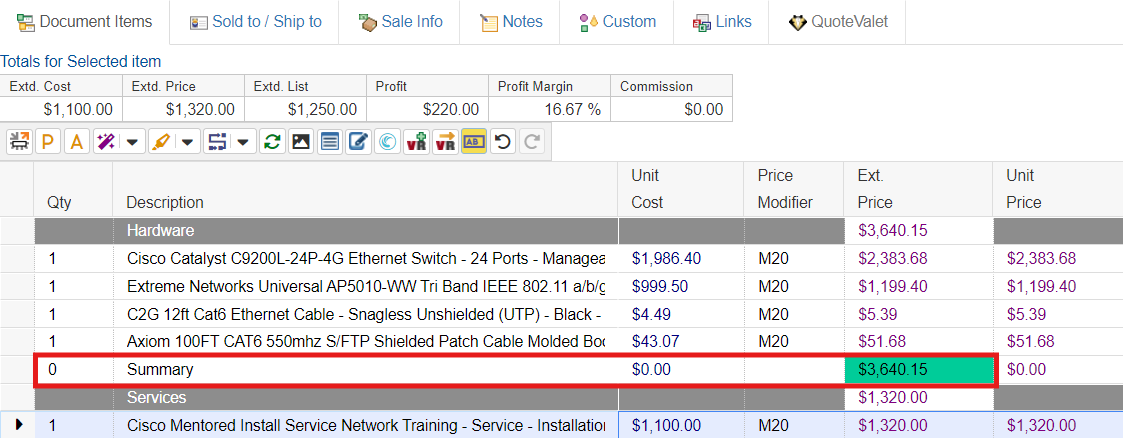Click the Services group header row
This screenshot has width=1123, height=438.
(x=365, y=397)
